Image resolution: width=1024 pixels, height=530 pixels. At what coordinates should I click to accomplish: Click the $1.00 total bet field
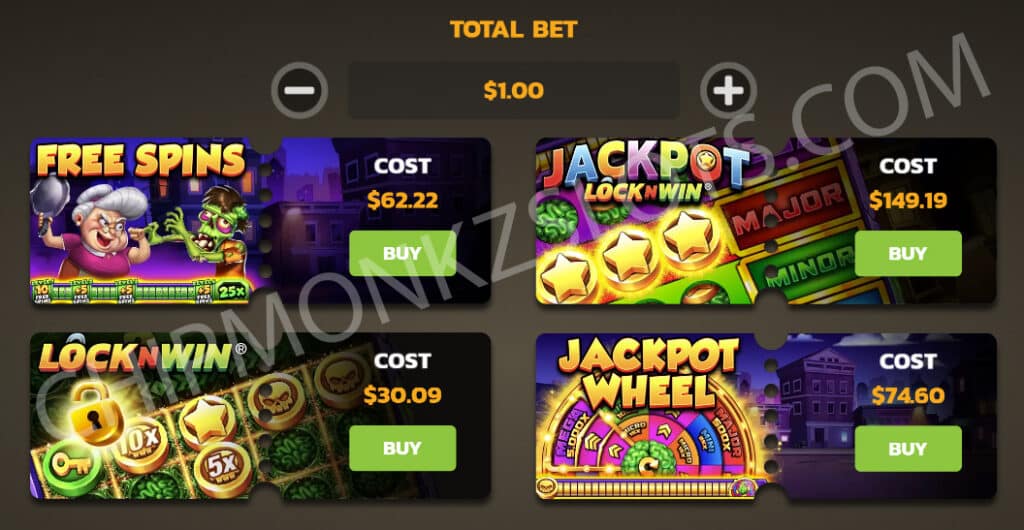coord(513,90)
